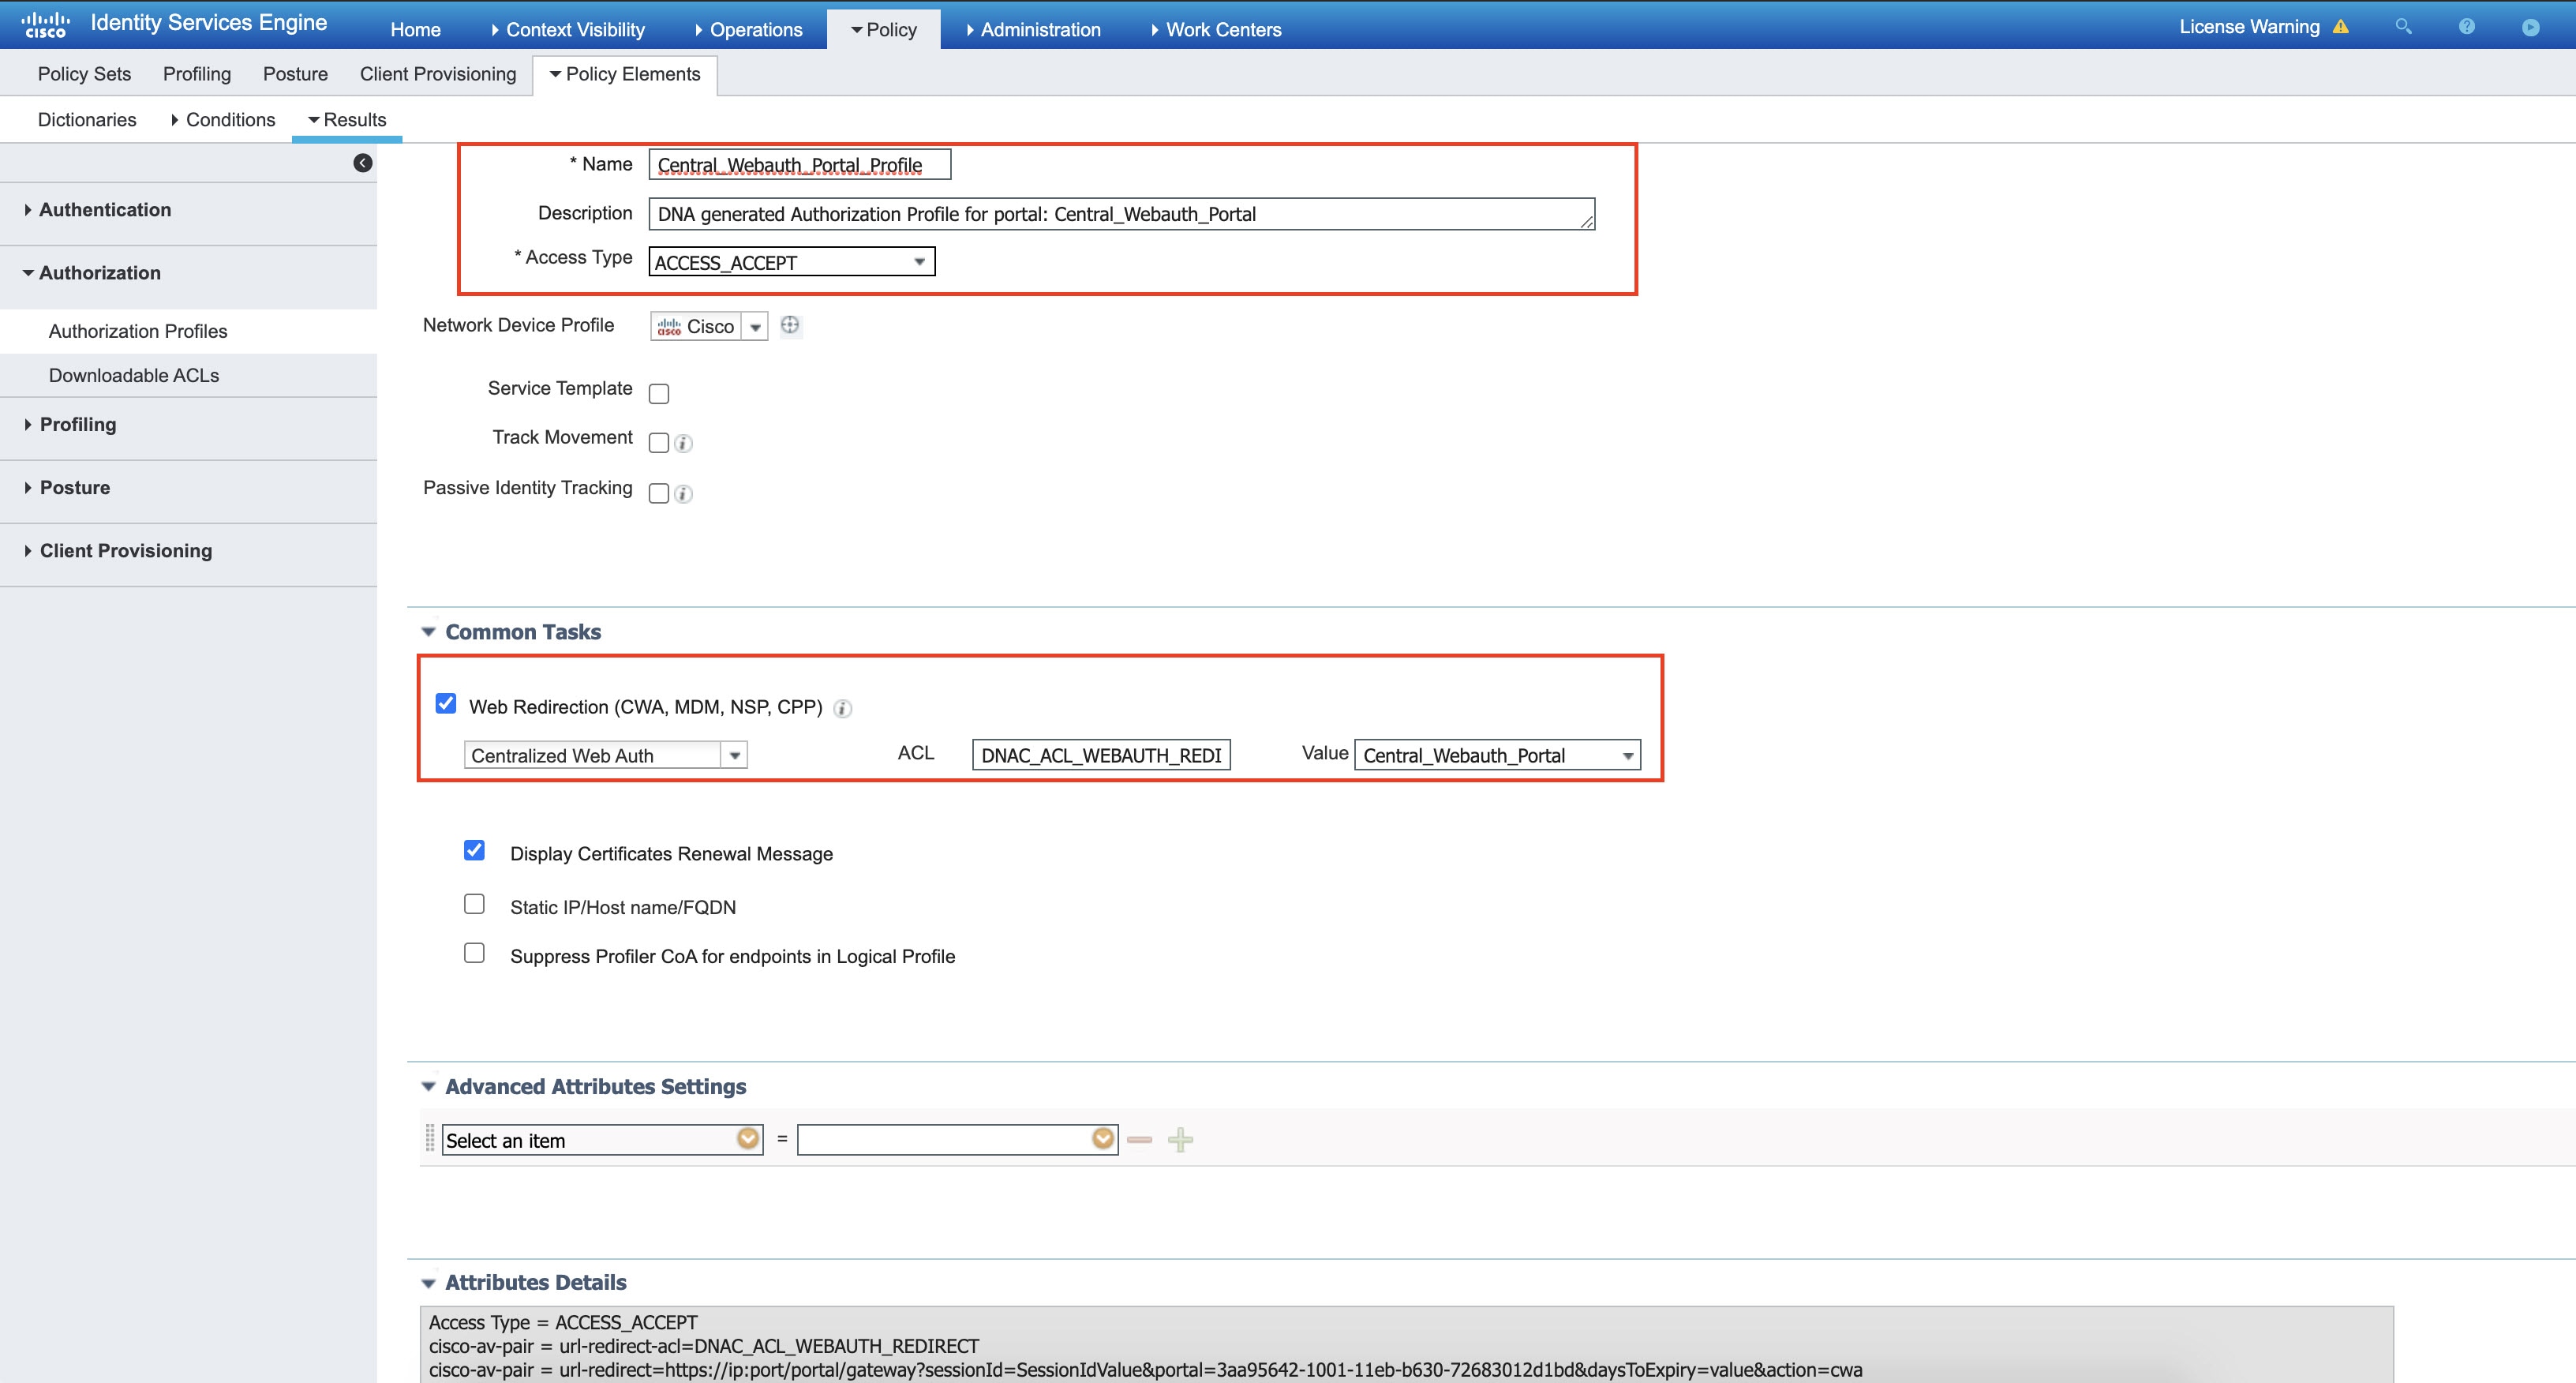Open the search magnifier icon
The image size is (2576, 1383).
click(x=2403, y=27)
